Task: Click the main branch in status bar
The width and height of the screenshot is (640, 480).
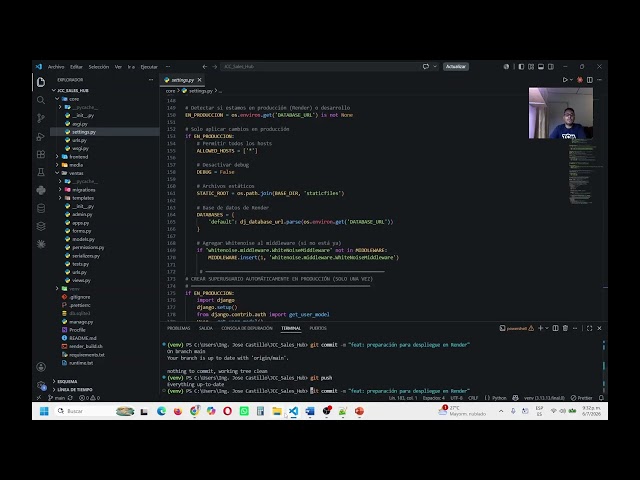Action: click(56, 398)
